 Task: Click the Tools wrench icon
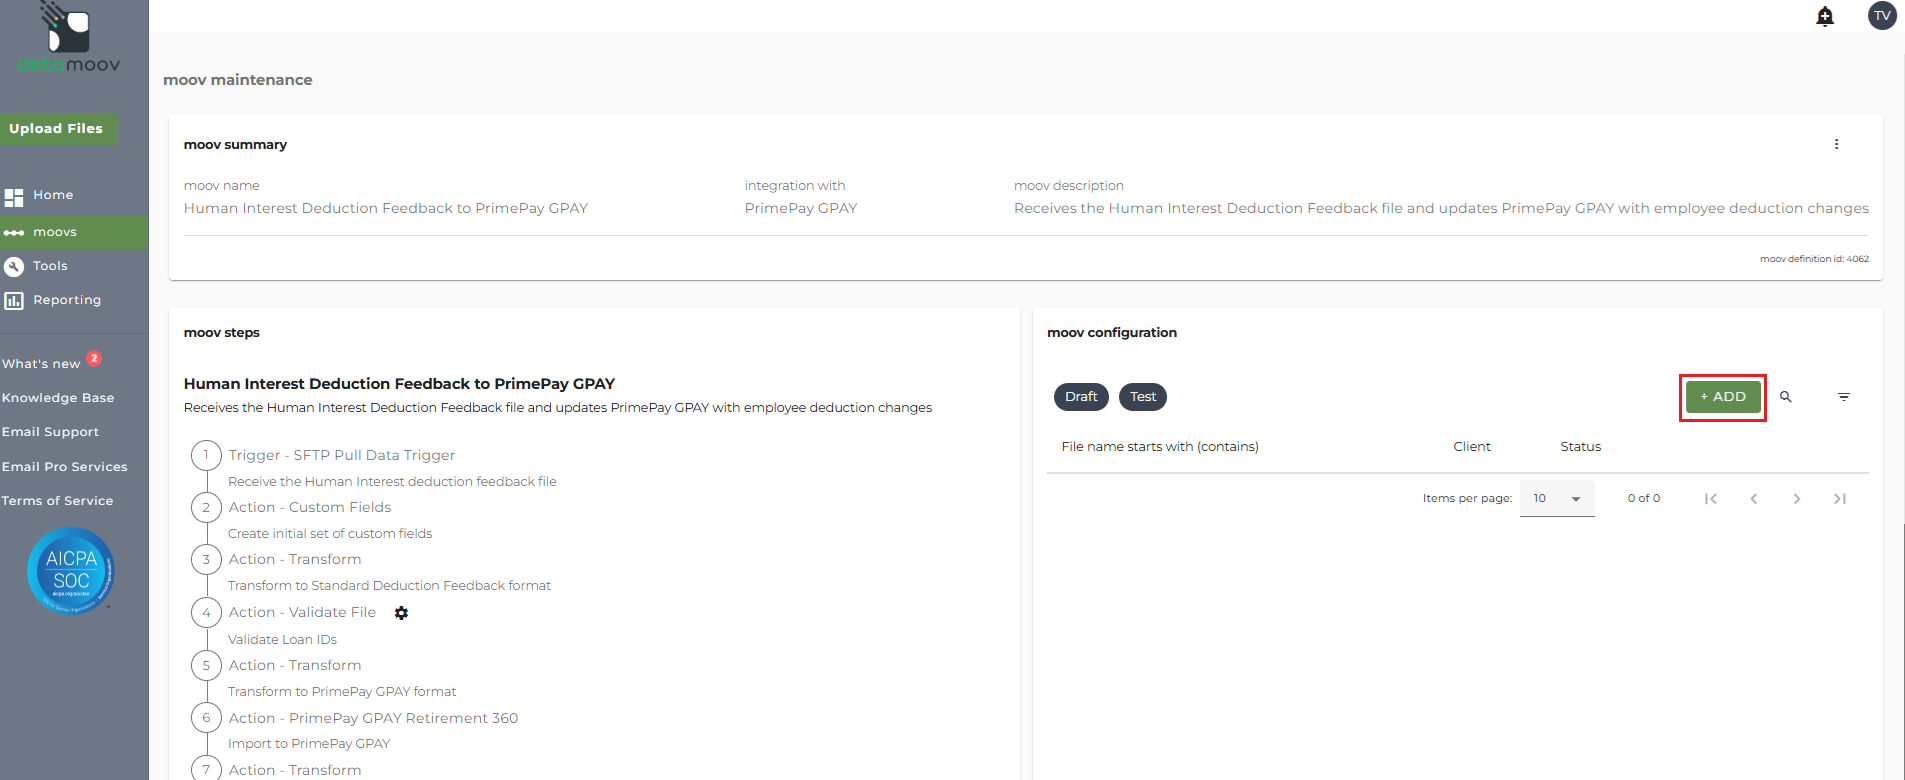(x=14, y=266)
